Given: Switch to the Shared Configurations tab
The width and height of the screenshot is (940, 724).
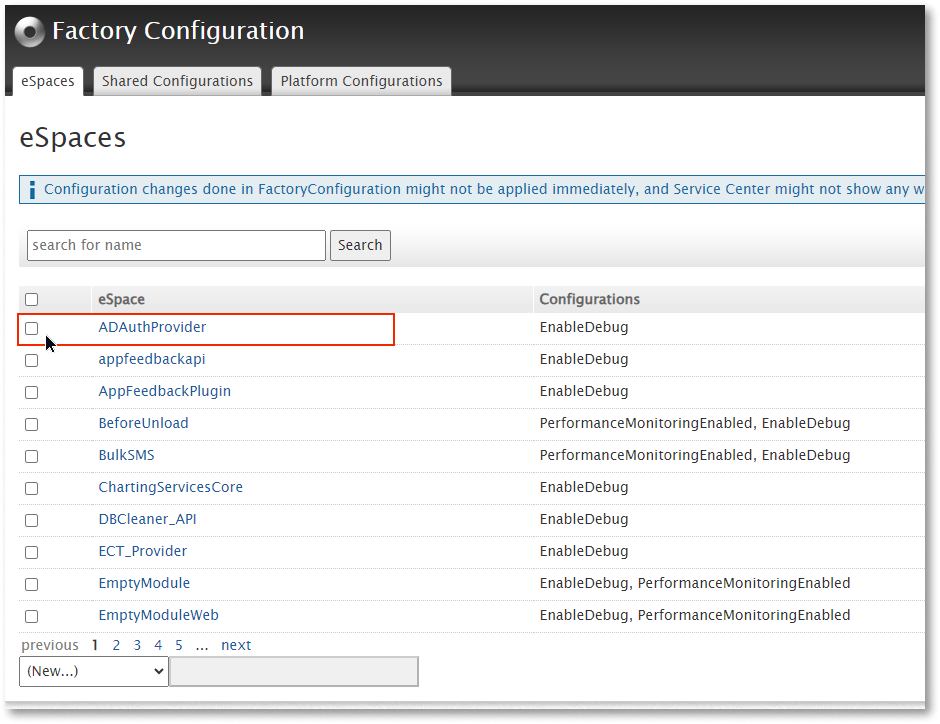Looking at the screenshot, I should 177,81.
